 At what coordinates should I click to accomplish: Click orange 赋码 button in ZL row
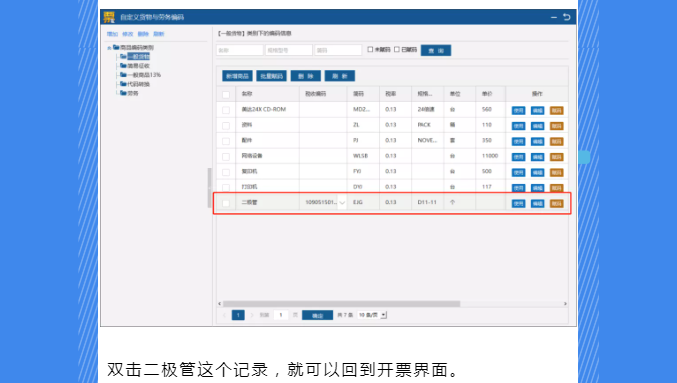(x=557, y=126)
